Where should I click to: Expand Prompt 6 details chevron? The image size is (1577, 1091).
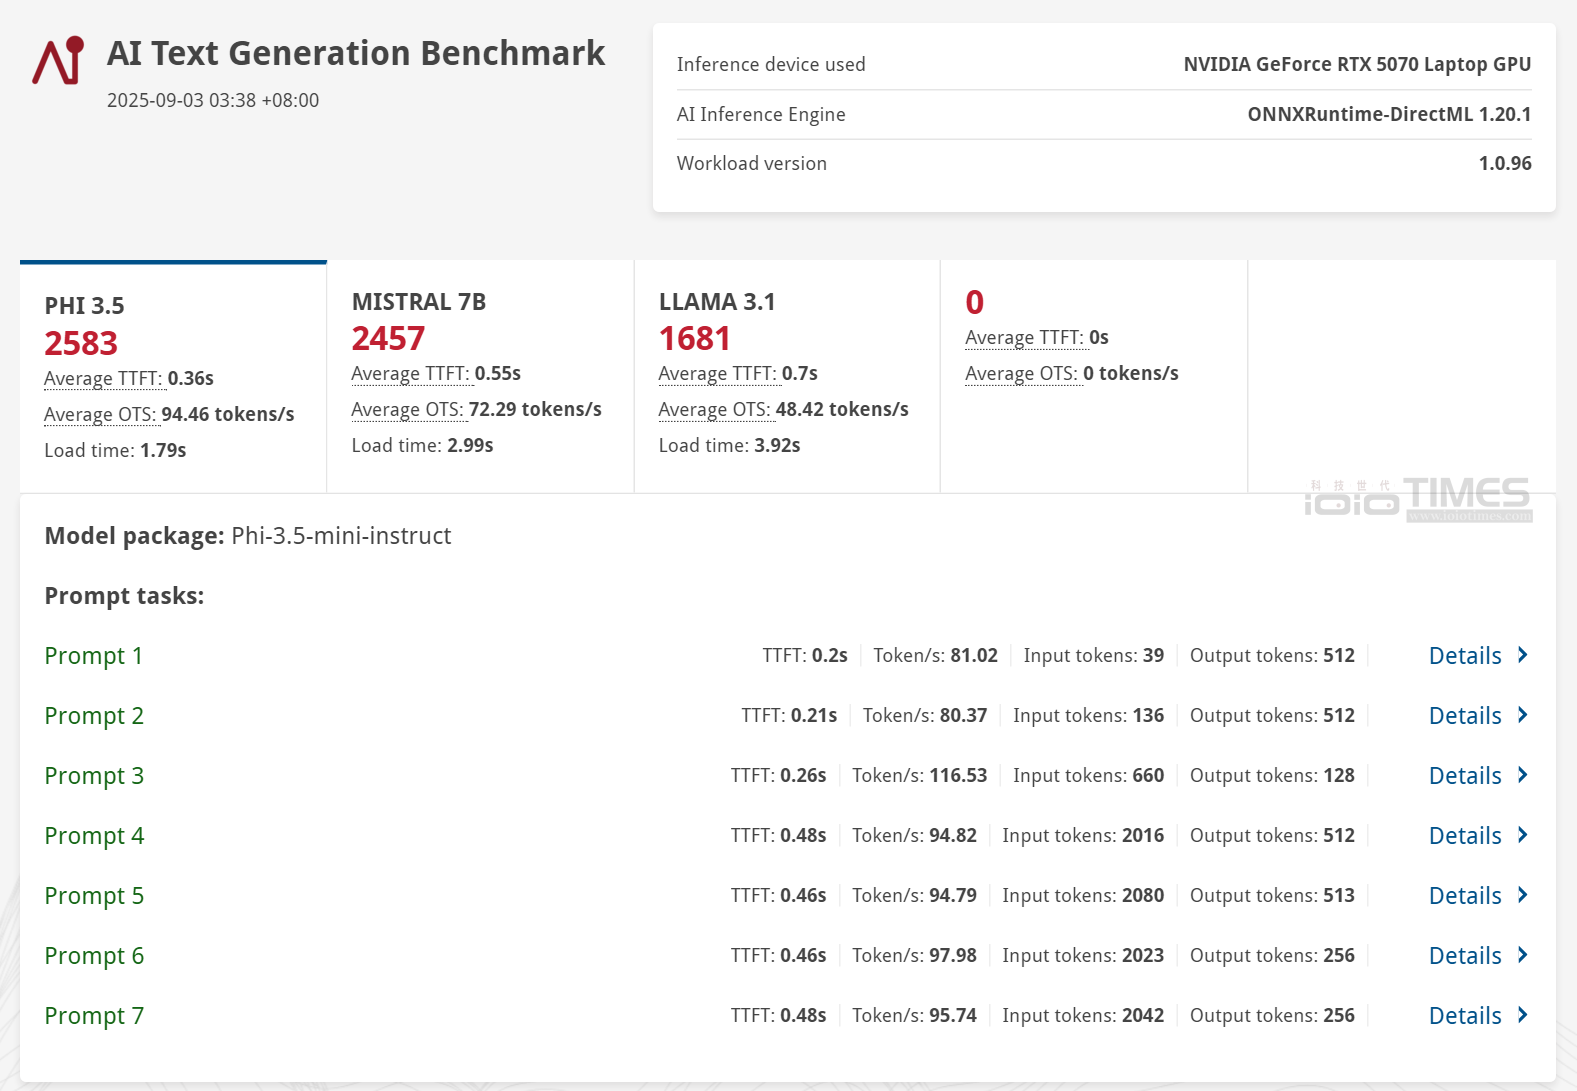(1523, 955)
